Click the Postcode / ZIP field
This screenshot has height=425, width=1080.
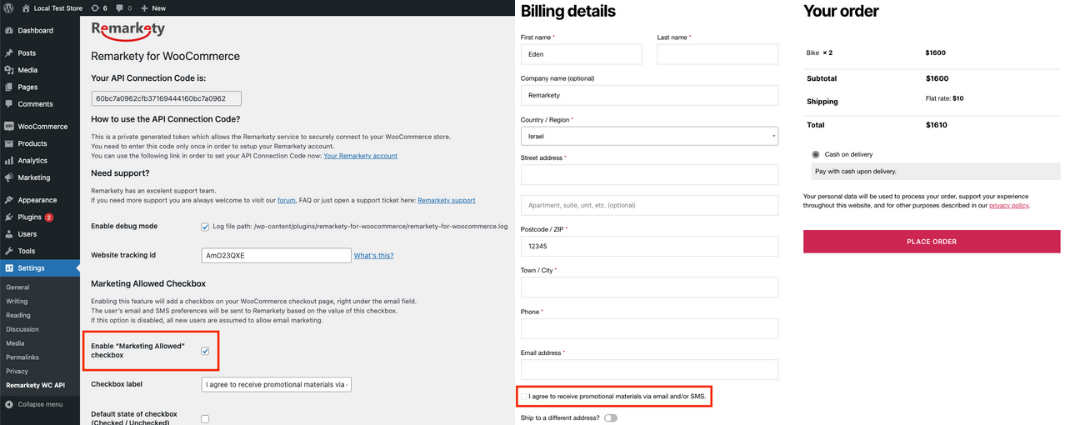650,246
